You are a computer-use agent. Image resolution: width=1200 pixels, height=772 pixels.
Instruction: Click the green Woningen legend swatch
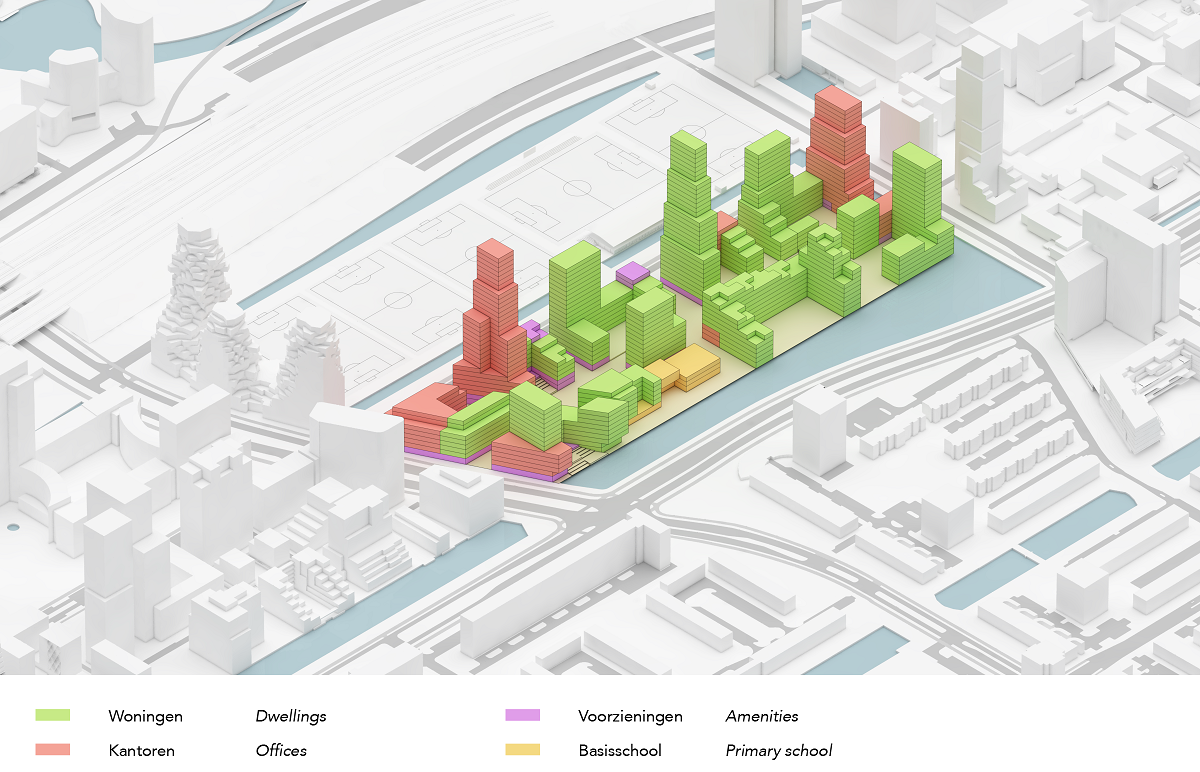tap(51, 716)
